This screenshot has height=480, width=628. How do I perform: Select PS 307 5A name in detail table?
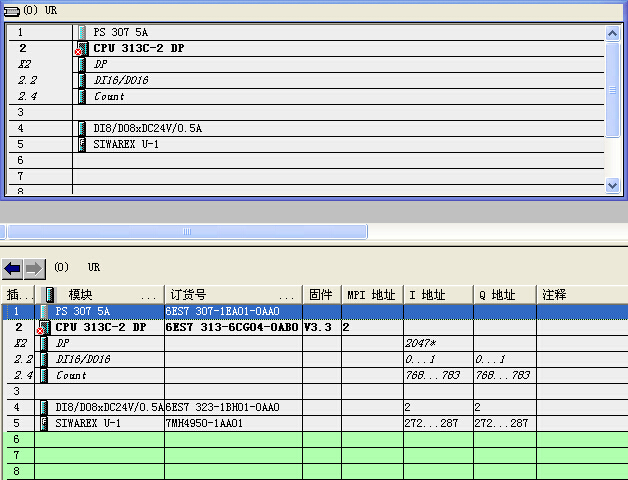[x=83, y=311]
